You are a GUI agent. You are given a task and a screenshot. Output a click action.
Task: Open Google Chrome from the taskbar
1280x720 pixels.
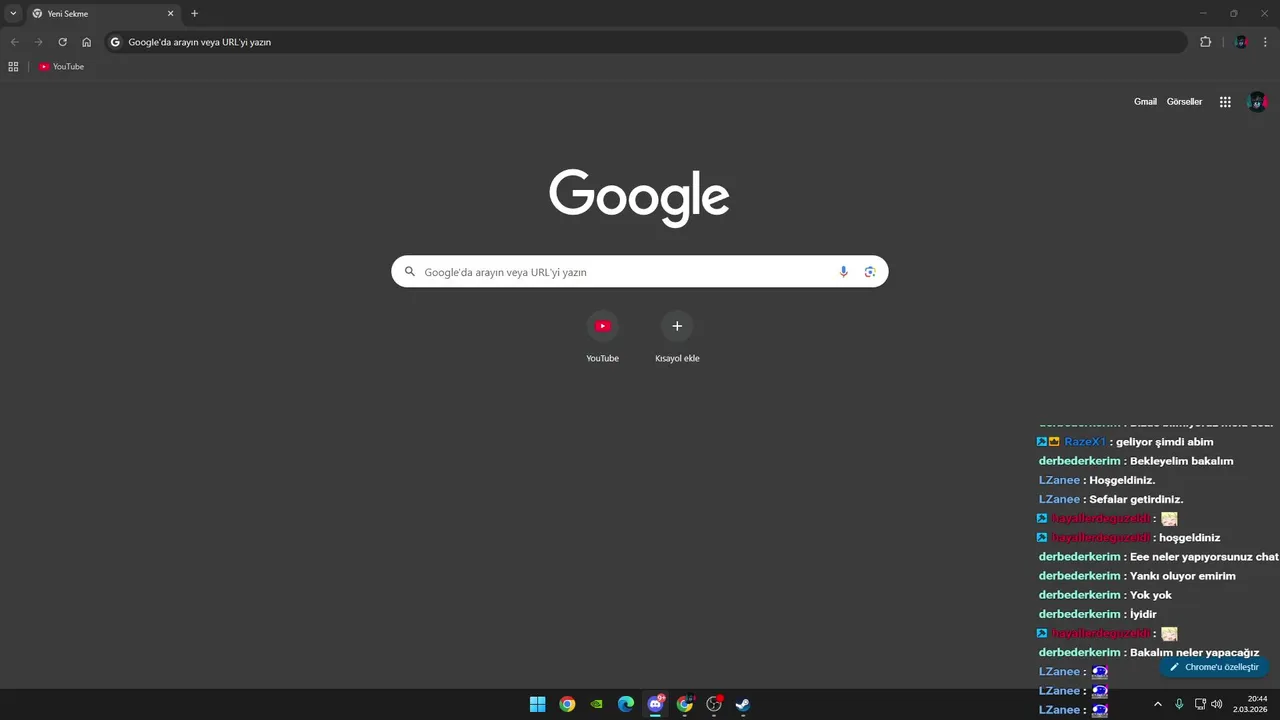567,704
